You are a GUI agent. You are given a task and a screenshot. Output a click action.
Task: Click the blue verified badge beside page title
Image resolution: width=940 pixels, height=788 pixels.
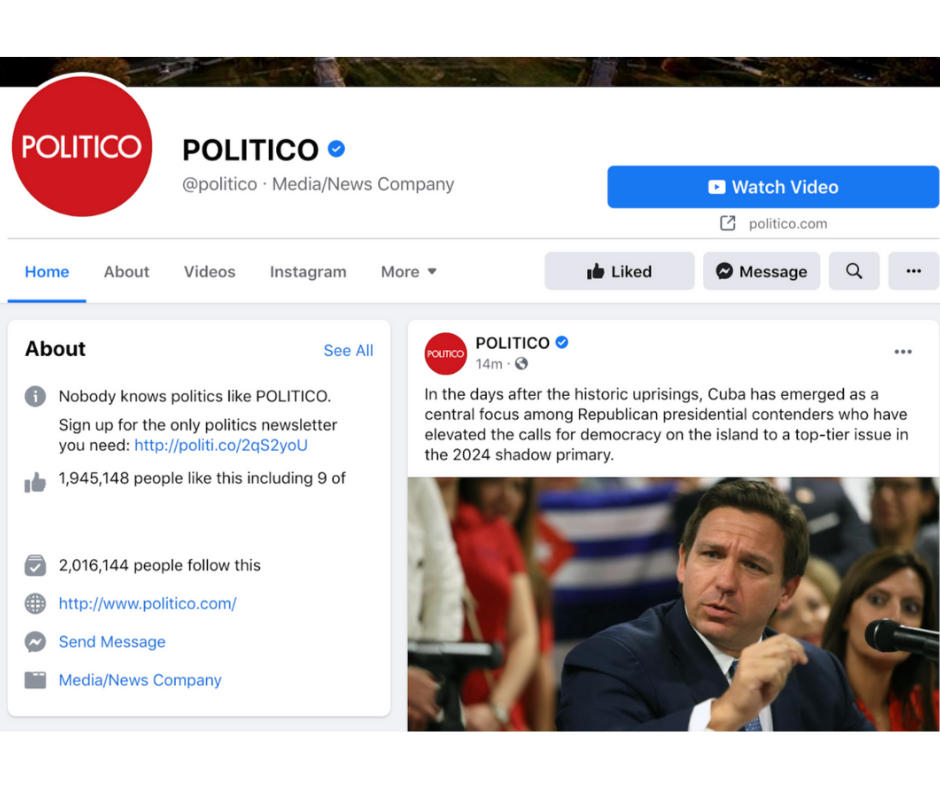(336, 149)
